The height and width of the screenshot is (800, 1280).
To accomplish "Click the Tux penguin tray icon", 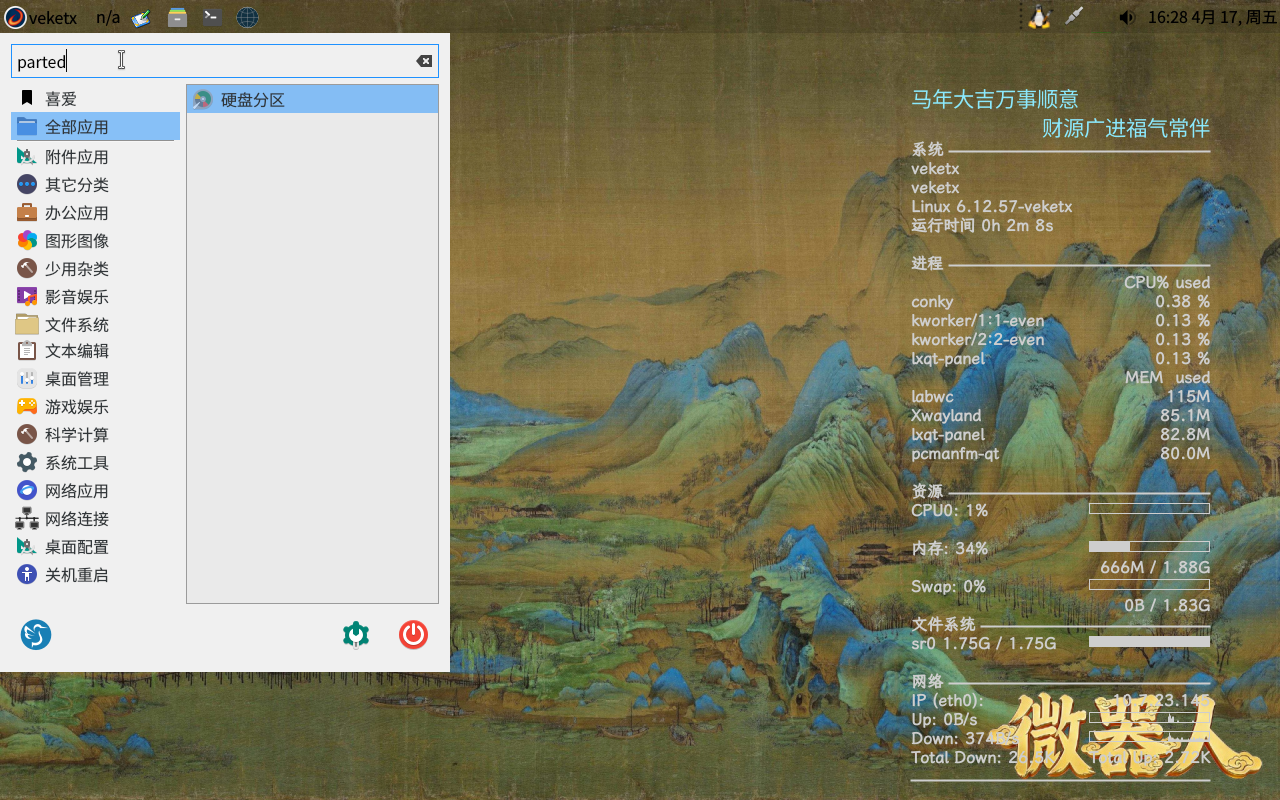I will pos(1039,17).
